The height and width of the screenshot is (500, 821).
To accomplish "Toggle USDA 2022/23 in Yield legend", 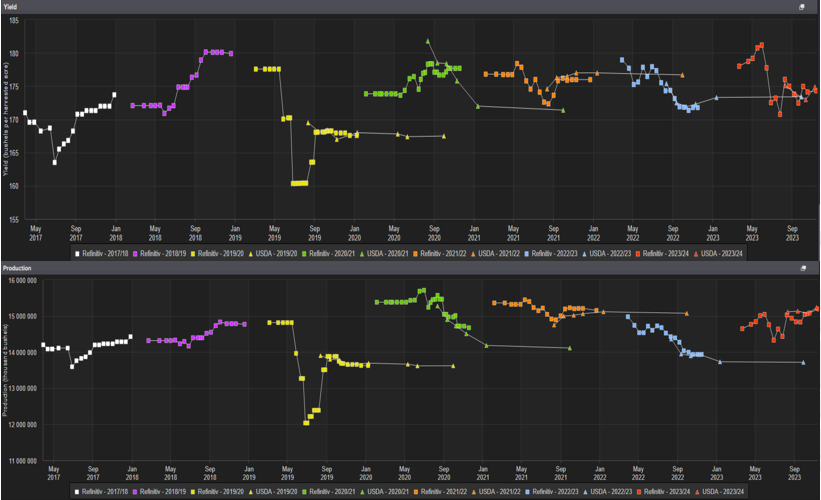I will tap(606, 253).
